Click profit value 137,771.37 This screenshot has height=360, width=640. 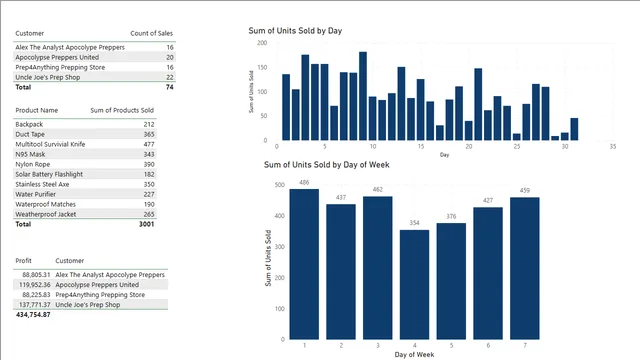coord(35,305)
